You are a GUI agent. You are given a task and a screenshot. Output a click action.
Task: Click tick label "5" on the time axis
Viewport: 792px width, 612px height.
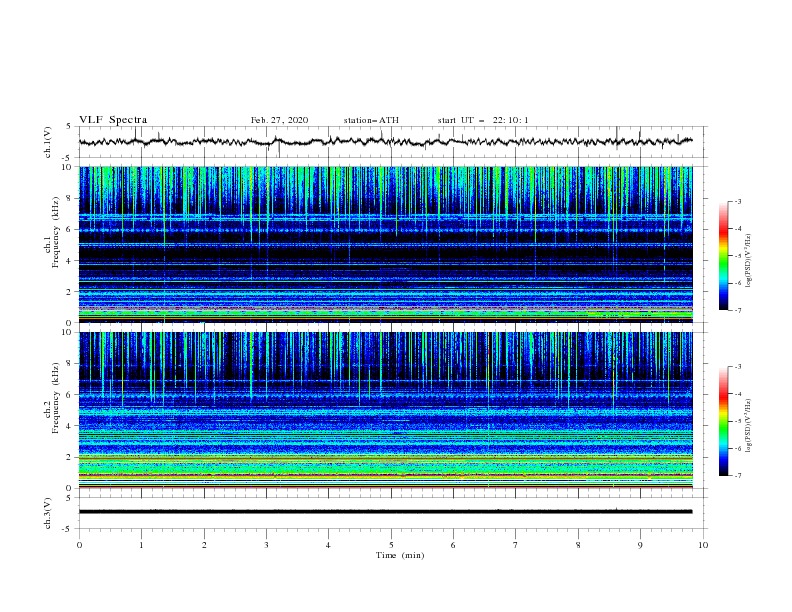391,545
